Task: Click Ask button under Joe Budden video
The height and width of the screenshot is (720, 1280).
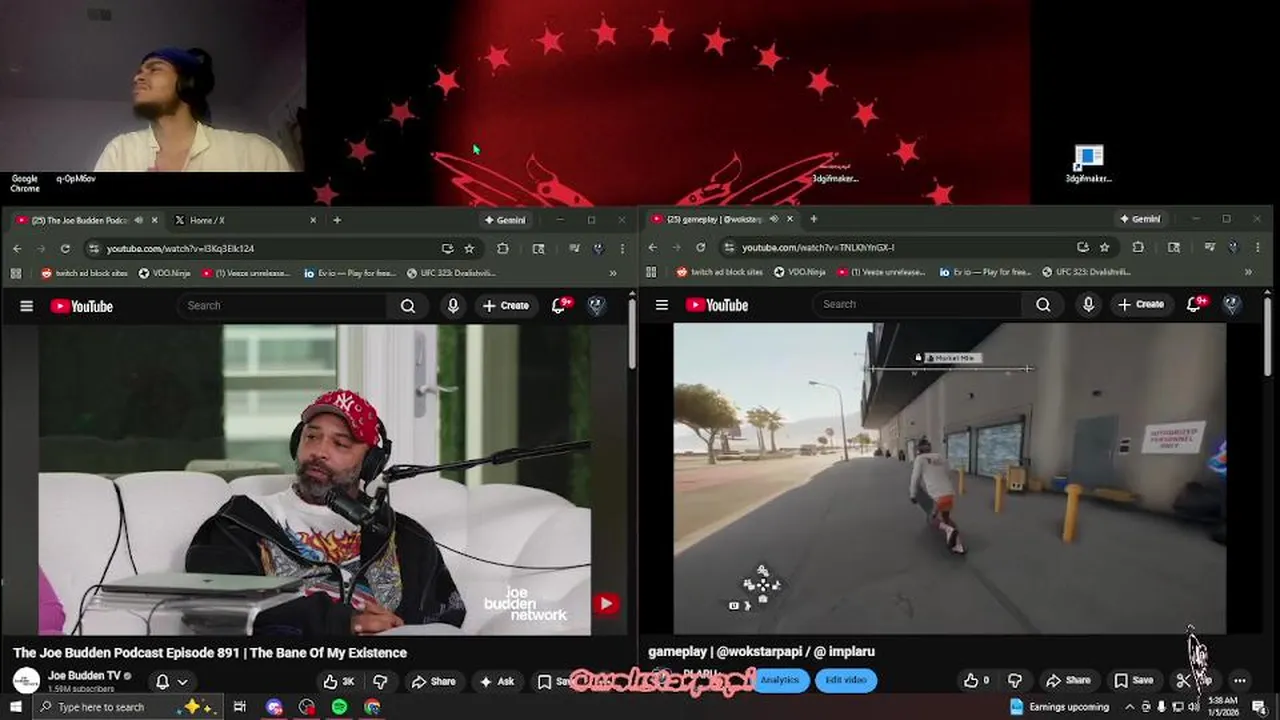Action: click(x=497, y=681)
